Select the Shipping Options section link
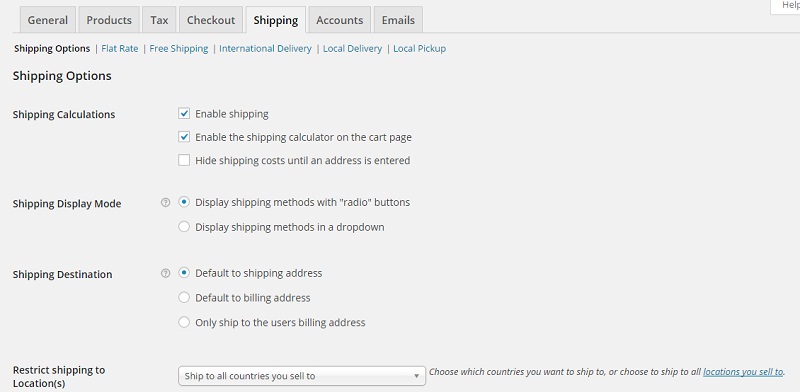The image size is (800, 392). click(52, 48)
